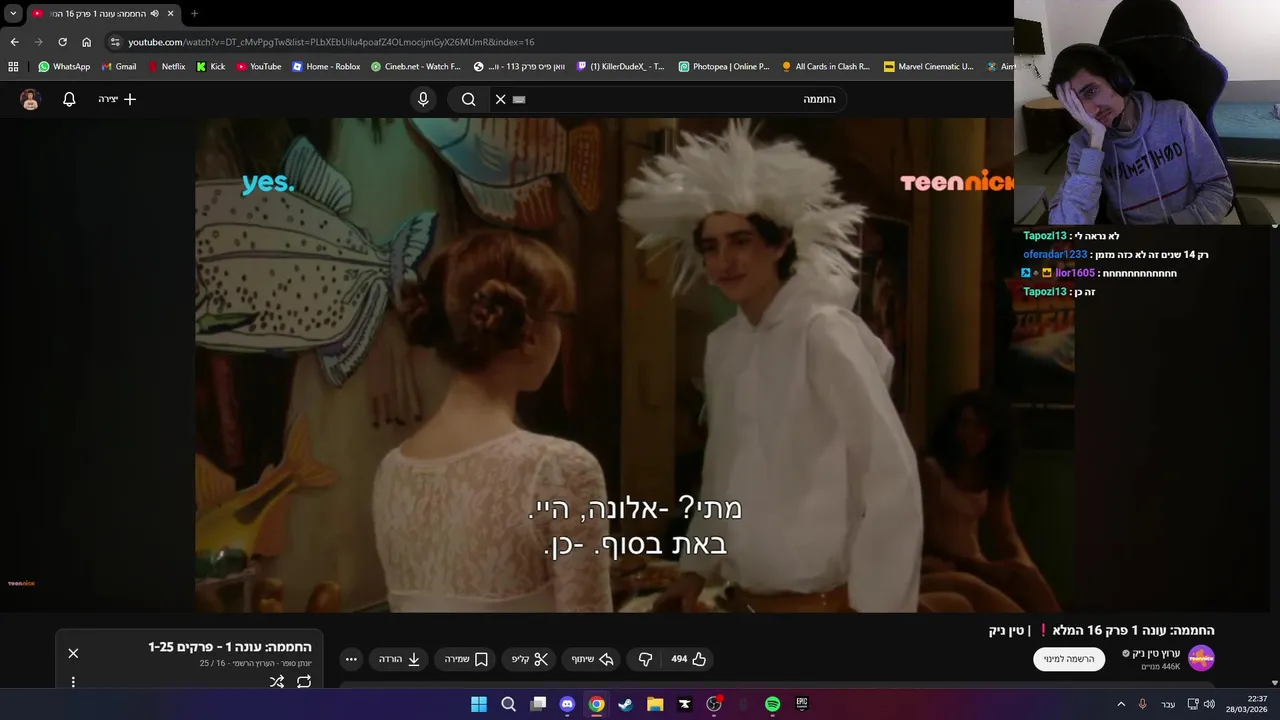Open the volume control in tray
Viewport: 1280px width, 720px height.
1209,704
